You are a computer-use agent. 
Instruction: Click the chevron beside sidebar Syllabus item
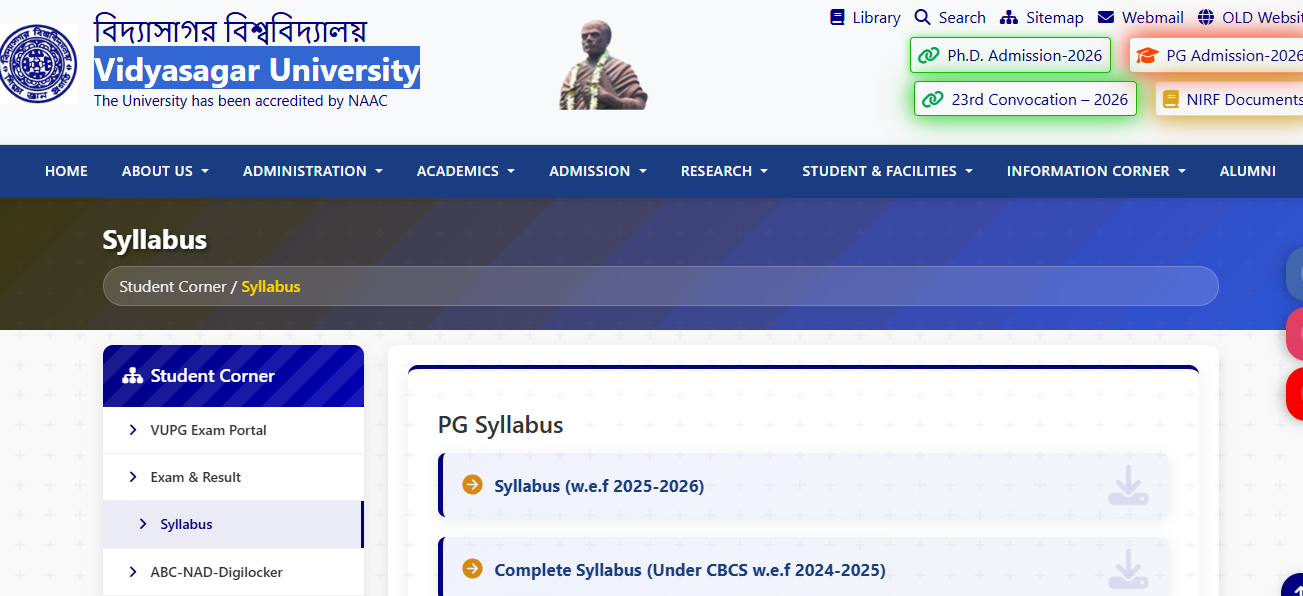pyautogui.click(x=143, y=524)
